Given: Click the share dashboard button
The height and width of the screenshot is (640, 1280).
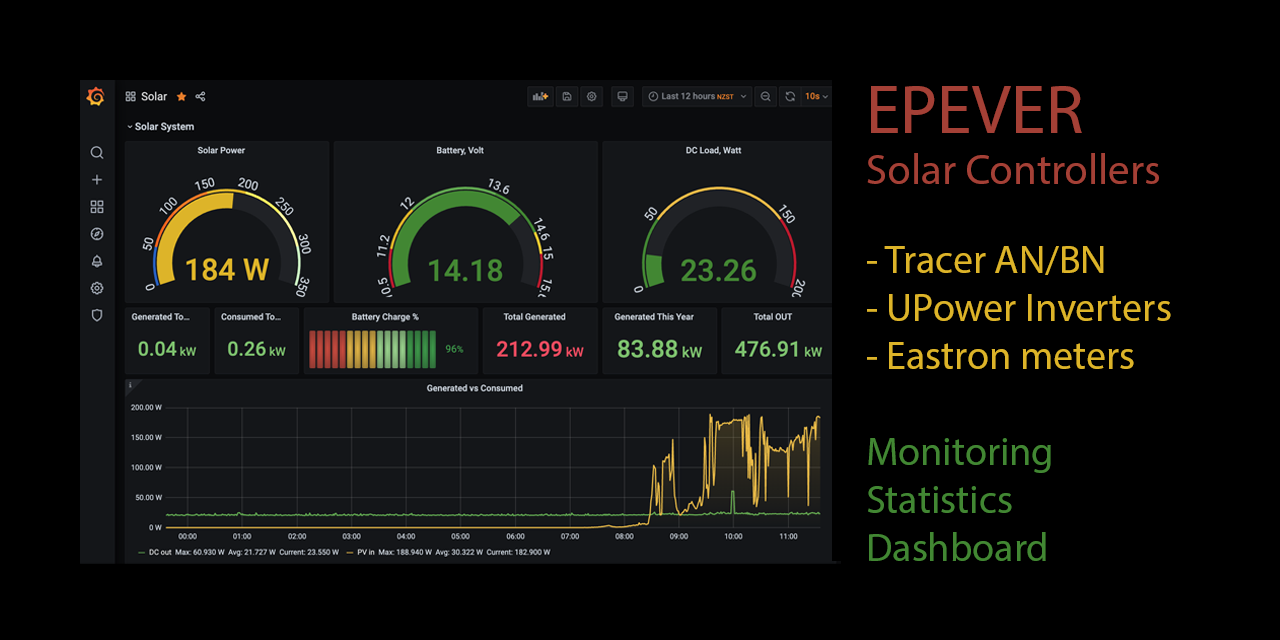Looking at the screenshot, I should (200, 96).
